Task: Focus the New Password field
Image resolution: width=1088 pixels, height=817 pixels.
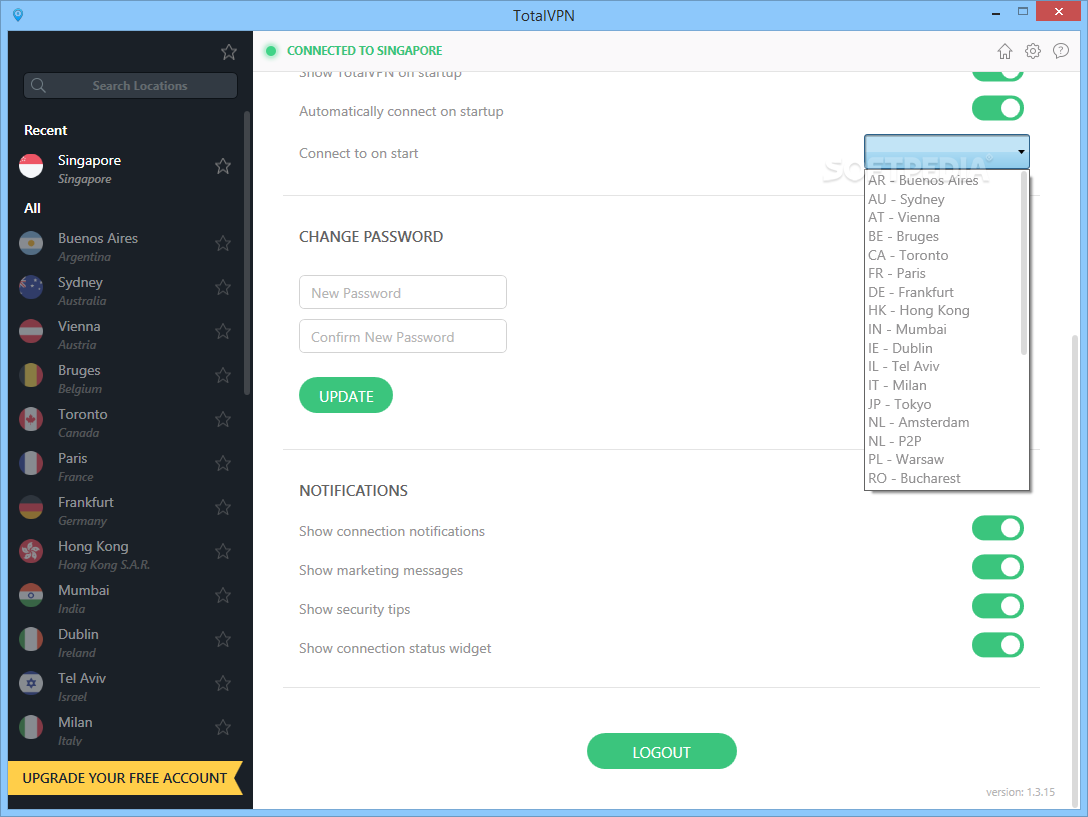Action: tap(402, 292)
